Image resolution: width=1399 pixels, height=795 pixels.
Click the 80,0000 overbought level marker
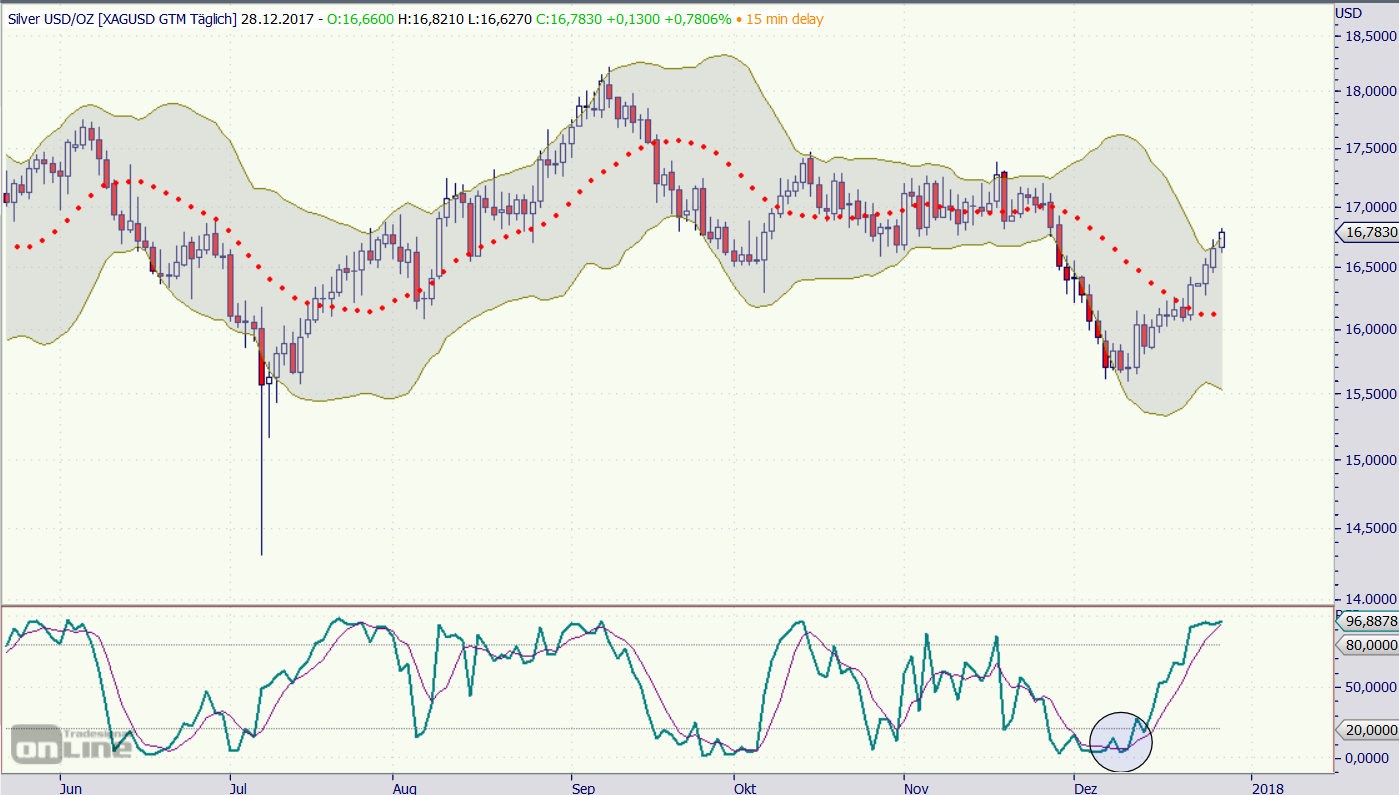(1369, 646)
